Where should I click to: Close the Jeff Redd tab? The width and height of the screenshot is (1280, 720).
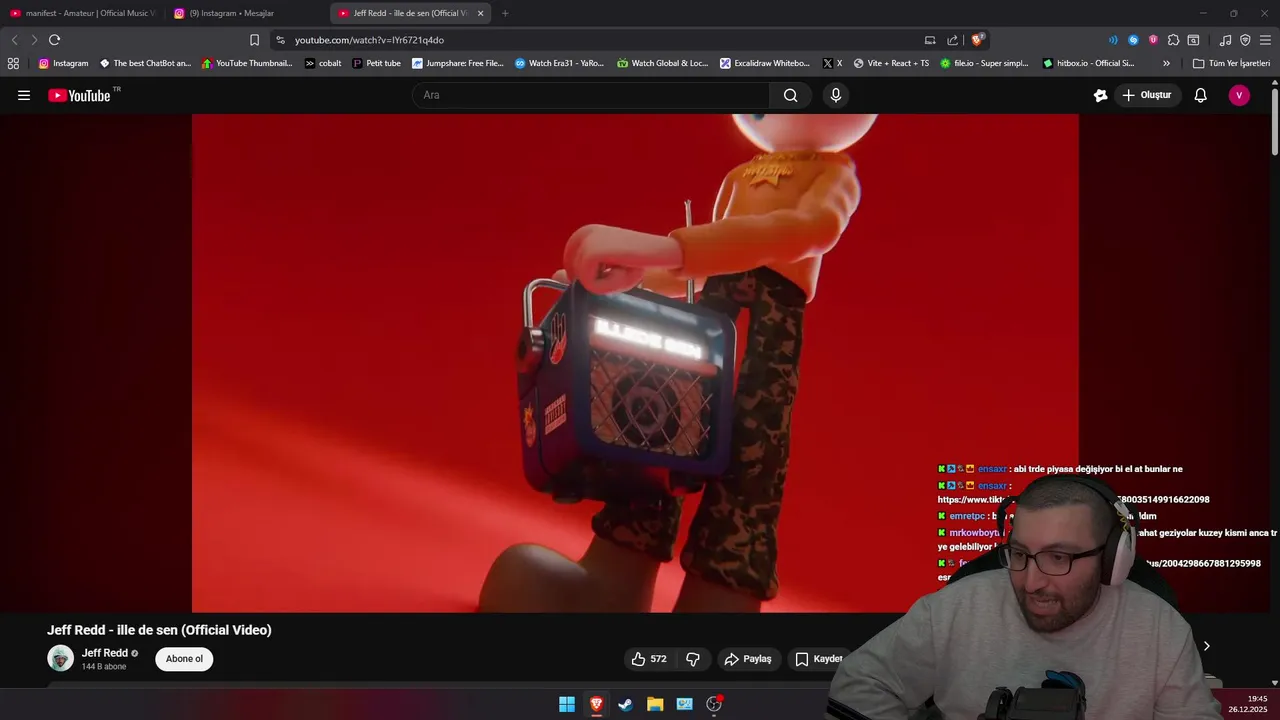(480, 13)
